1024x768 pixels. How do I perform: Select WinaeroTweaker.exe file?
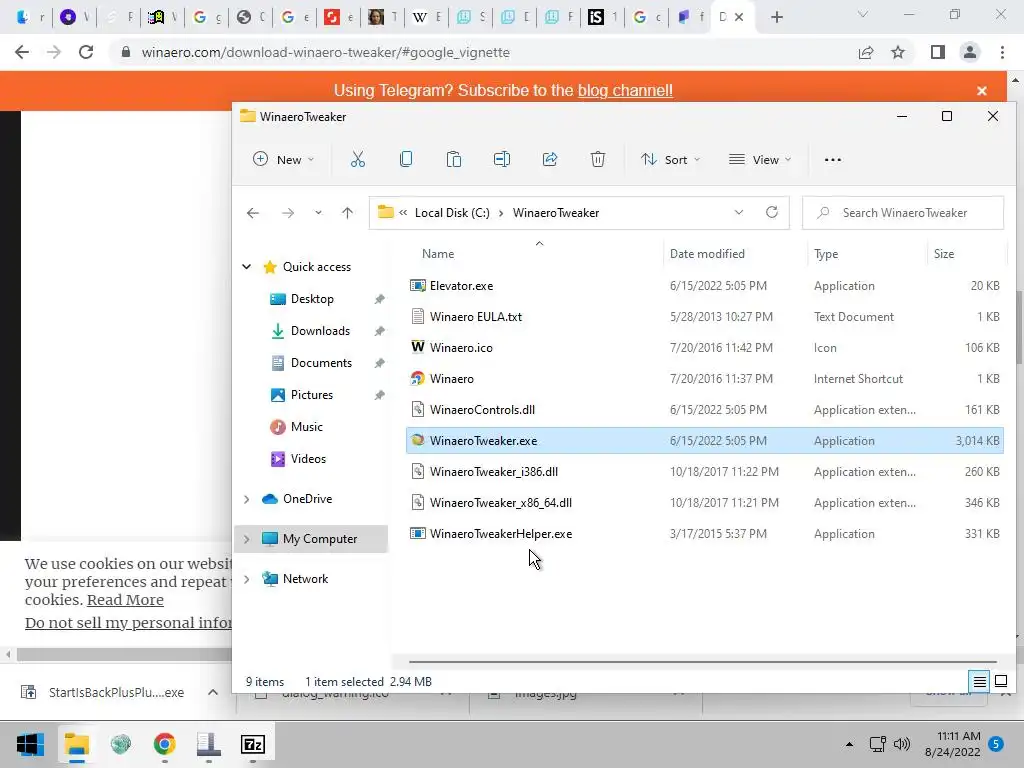coord(705,441)
